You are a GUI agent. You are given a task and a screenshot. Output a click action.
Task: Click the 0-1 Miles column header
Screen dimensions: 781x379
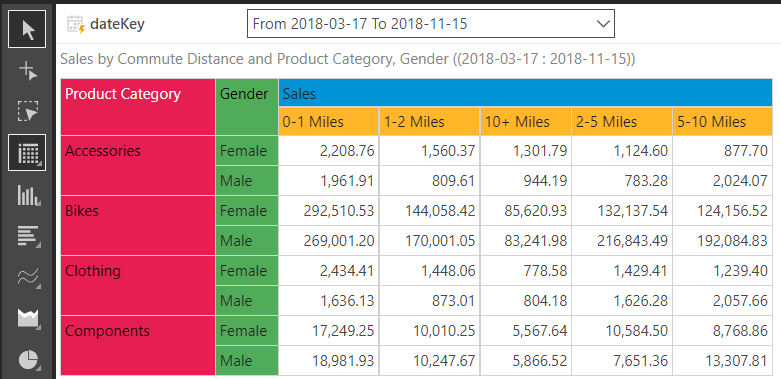(329, 122)
